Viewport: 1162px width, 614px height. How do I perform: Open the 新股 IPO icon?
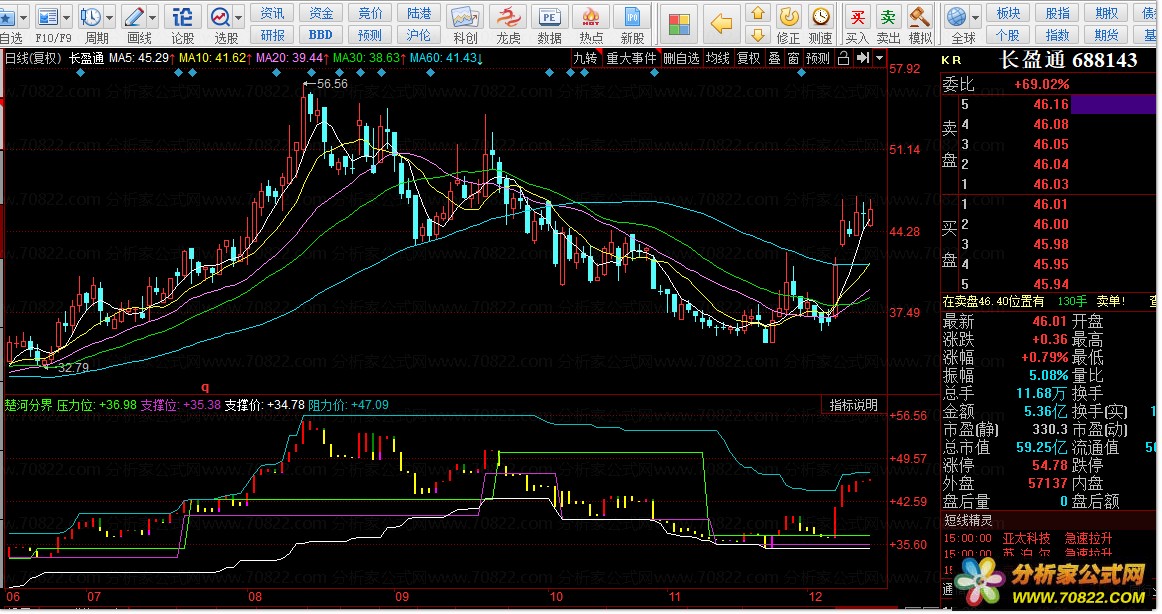click(631, 18)
